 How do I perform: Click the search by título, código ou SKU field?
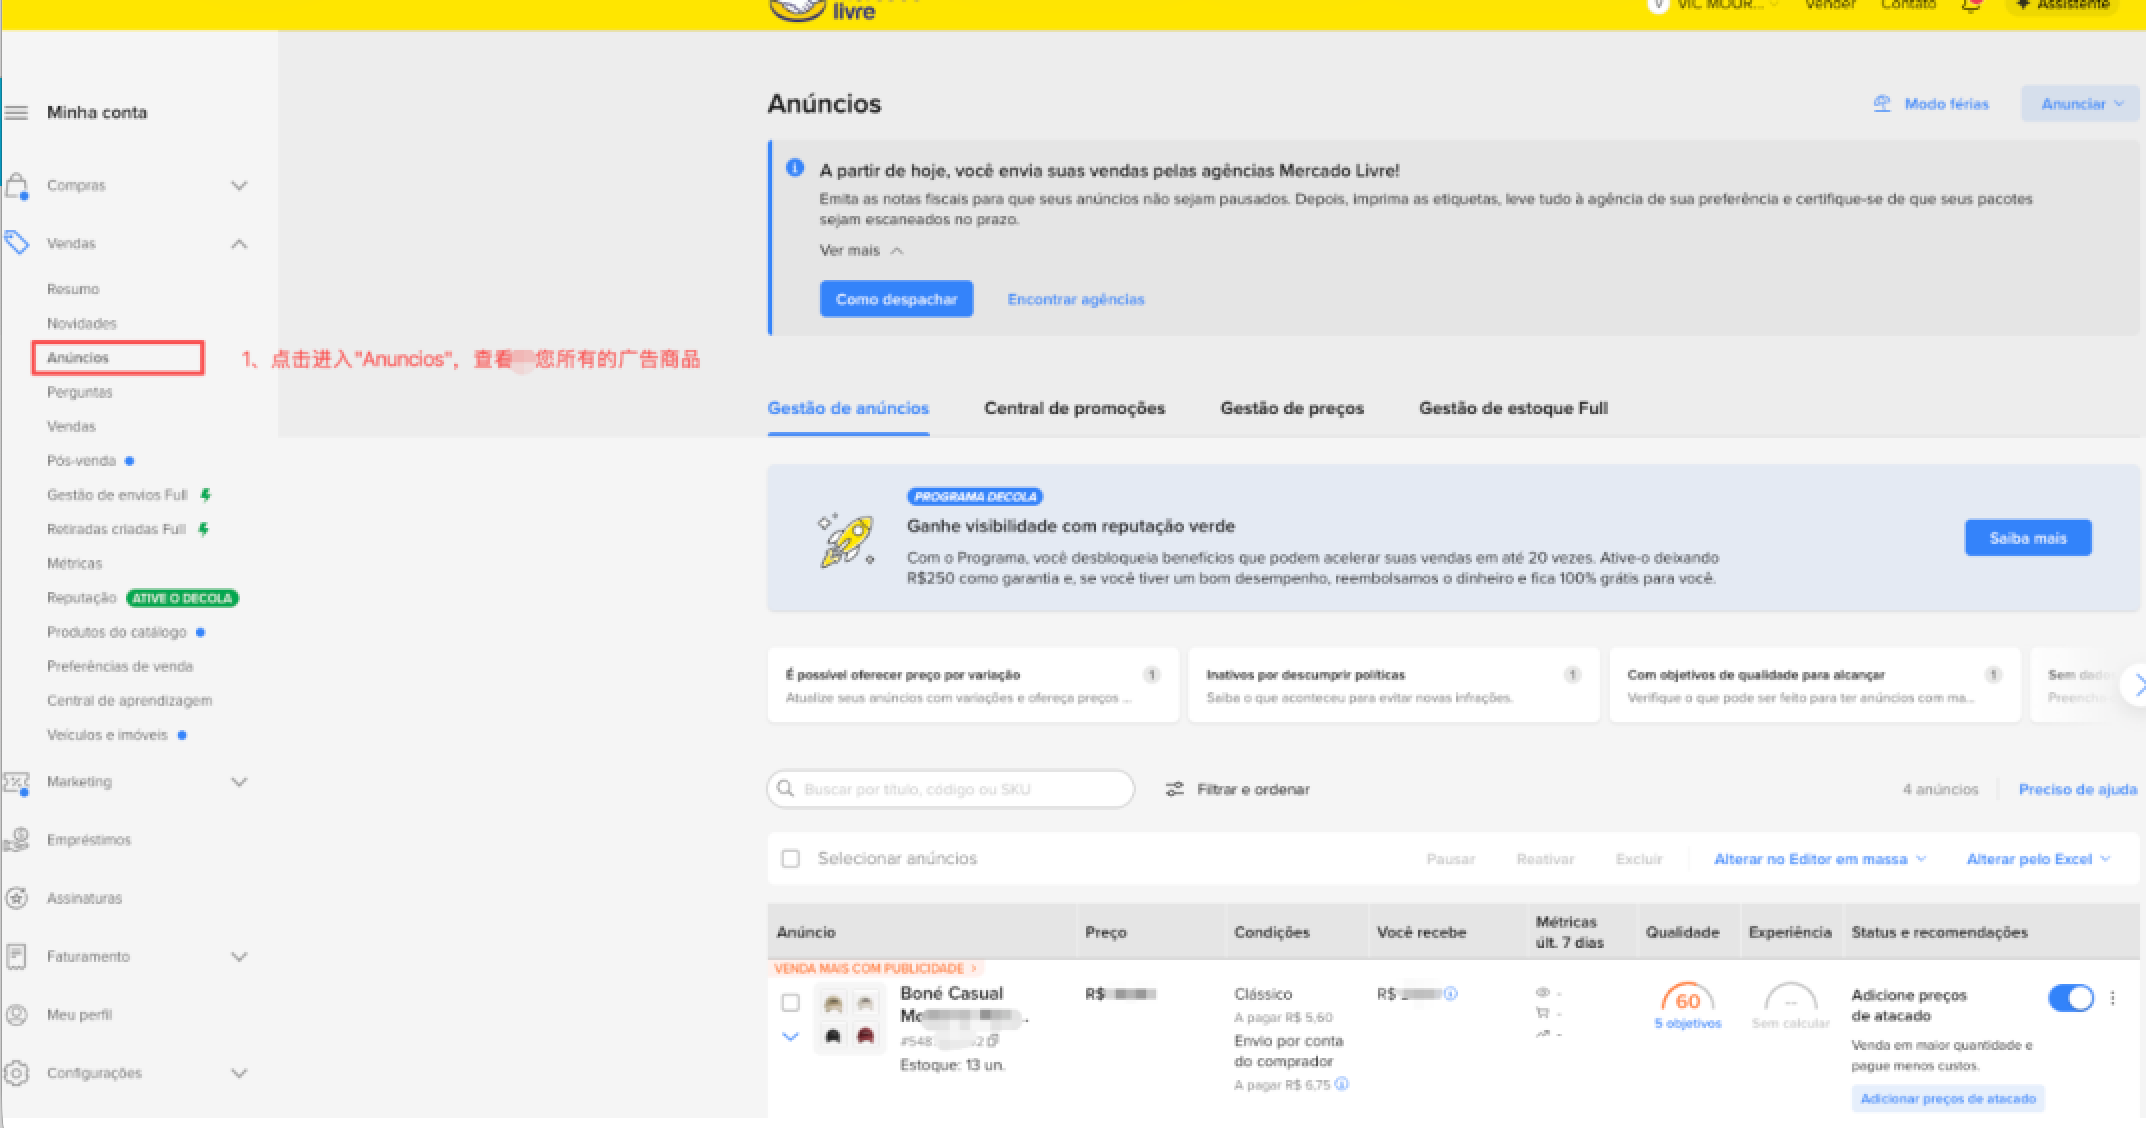pos(951,789)
